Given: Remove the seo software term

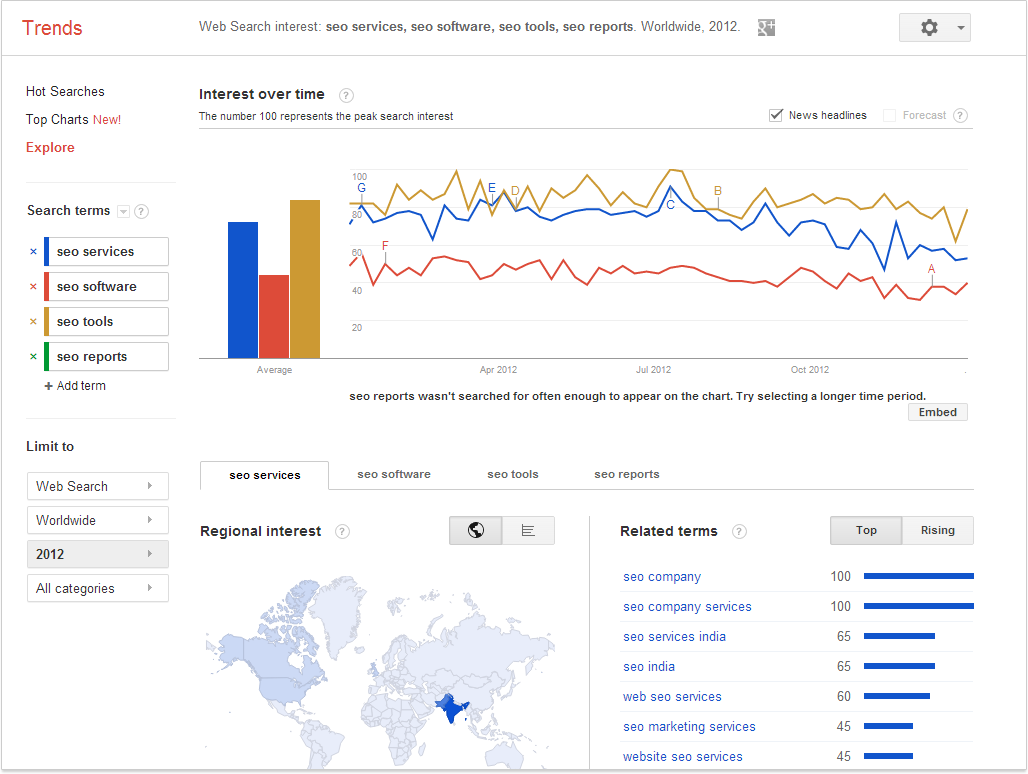Looking at the screenshot, I should click(x=33, y=286).
